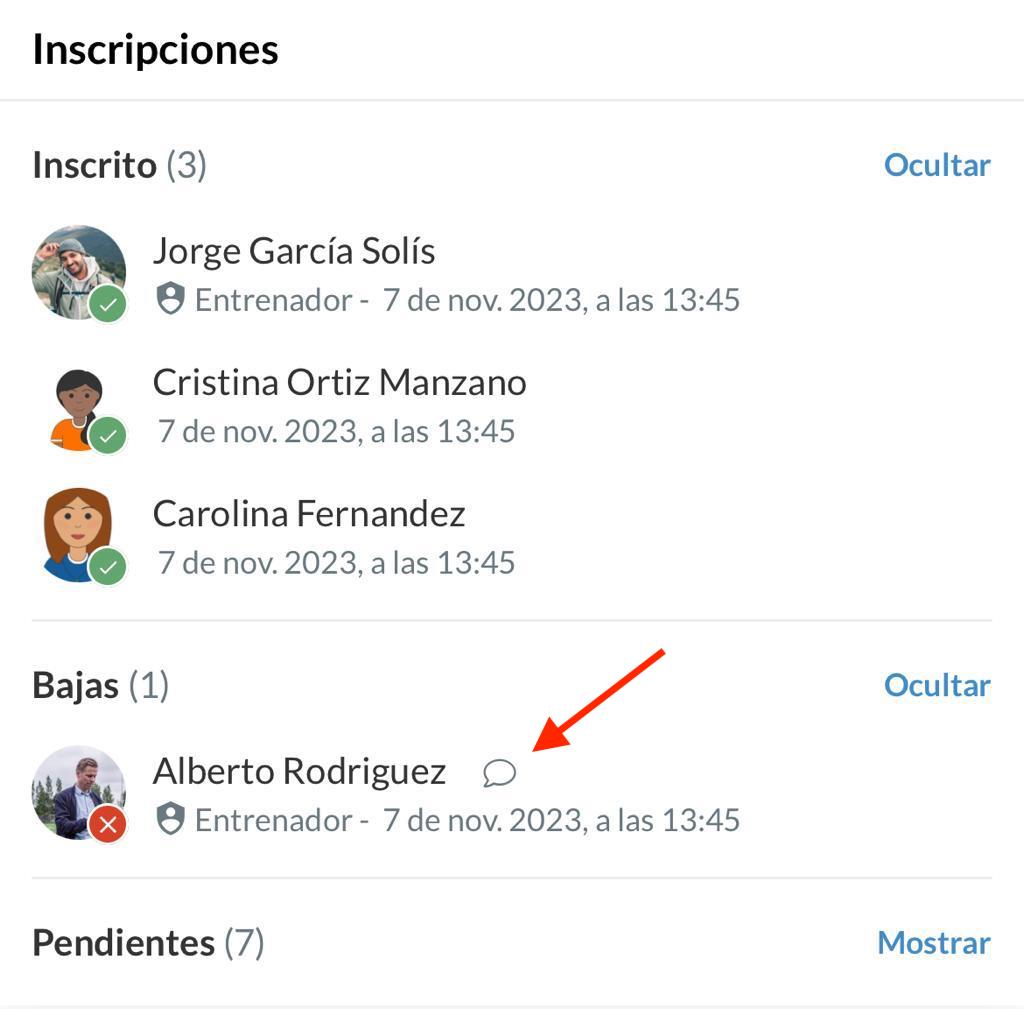Viewport: 1024px width, 1009px height.
Task: Show the Pendientes list with Mostrar
Action: 934,943
